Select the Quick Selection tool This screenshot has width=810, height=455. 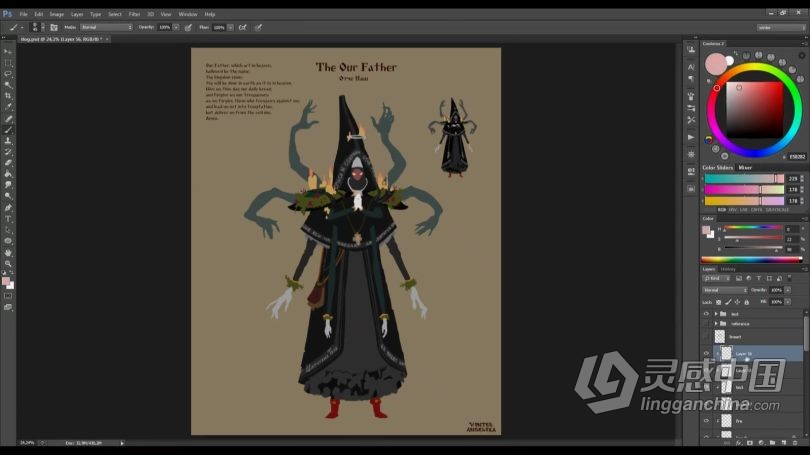(x=8, y=85)
